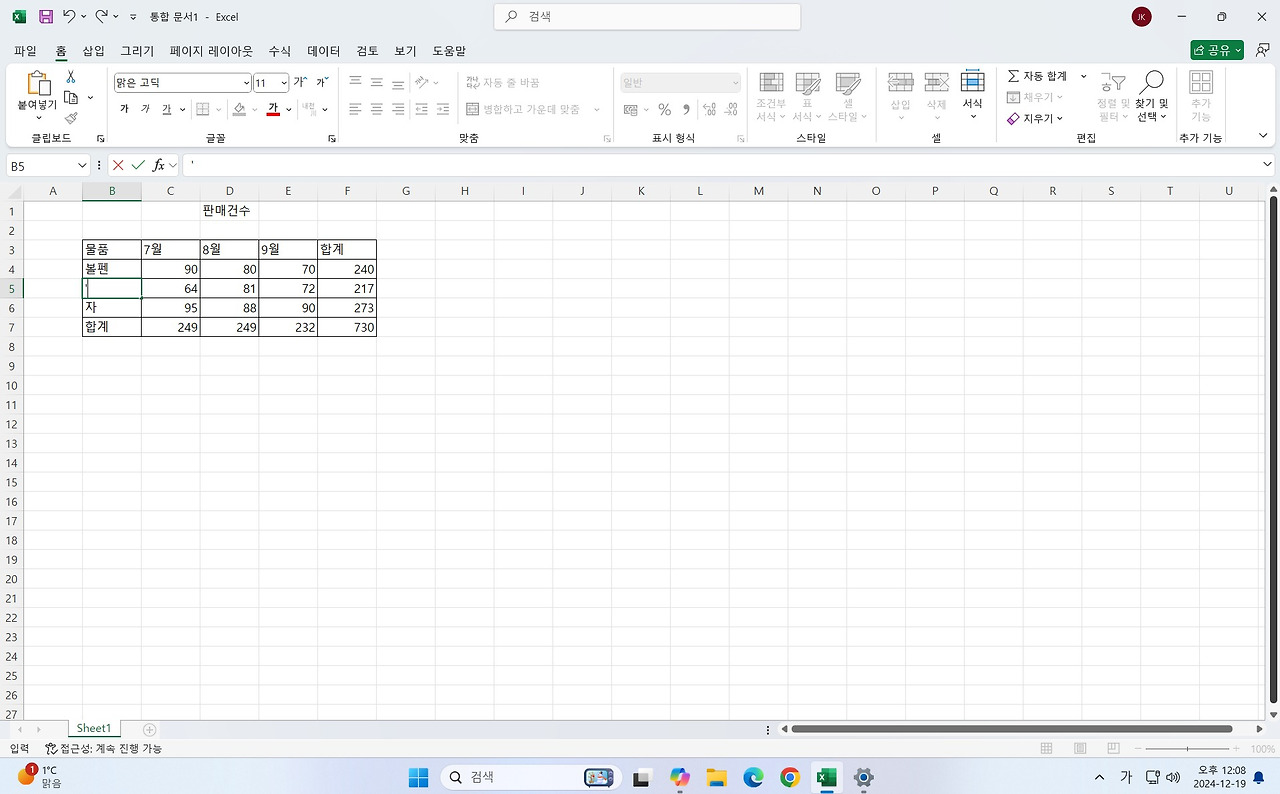Open 글꼴 font settings dialog launcher
The width and height of the screenshot is (1280, 794).
click(x=332, y=139)
